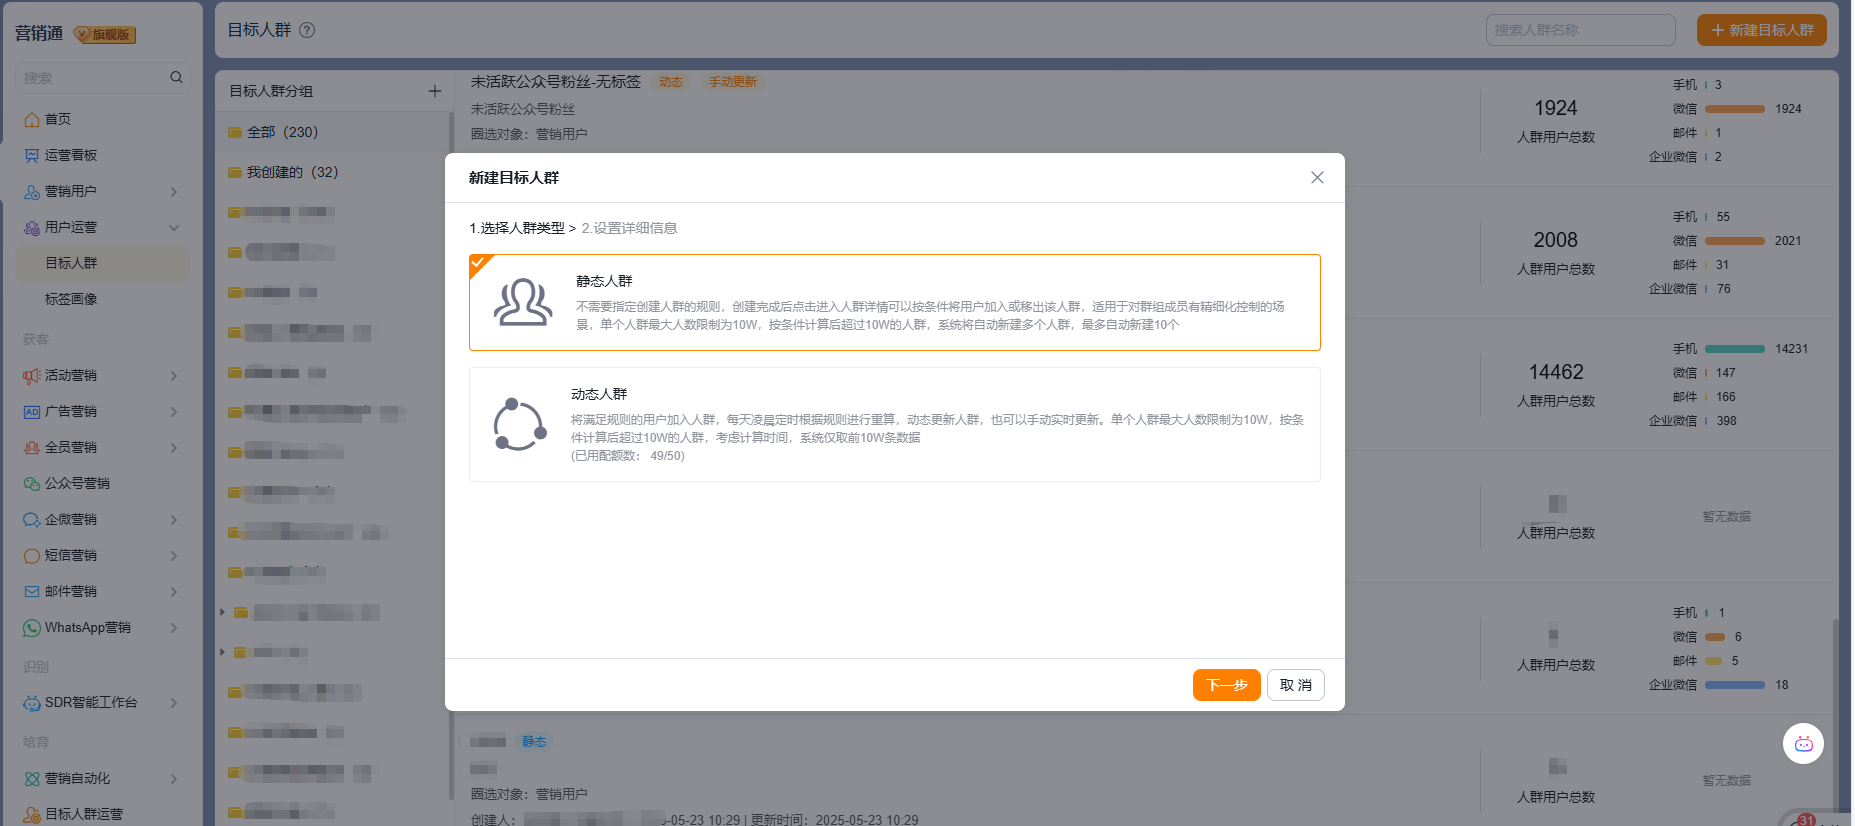This screenshot has height=826, width=1855.
Task: Close the 新建目标人群 dialog
Action: coord(1317,177)
